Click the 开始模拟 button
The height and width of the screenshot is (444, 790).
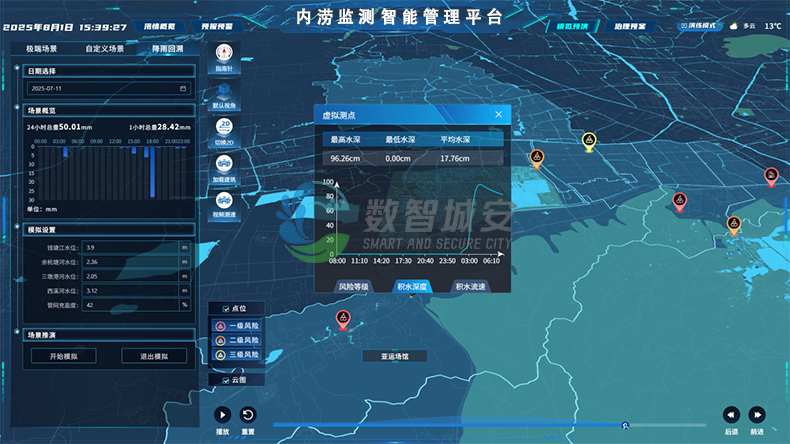coord(62,356)
